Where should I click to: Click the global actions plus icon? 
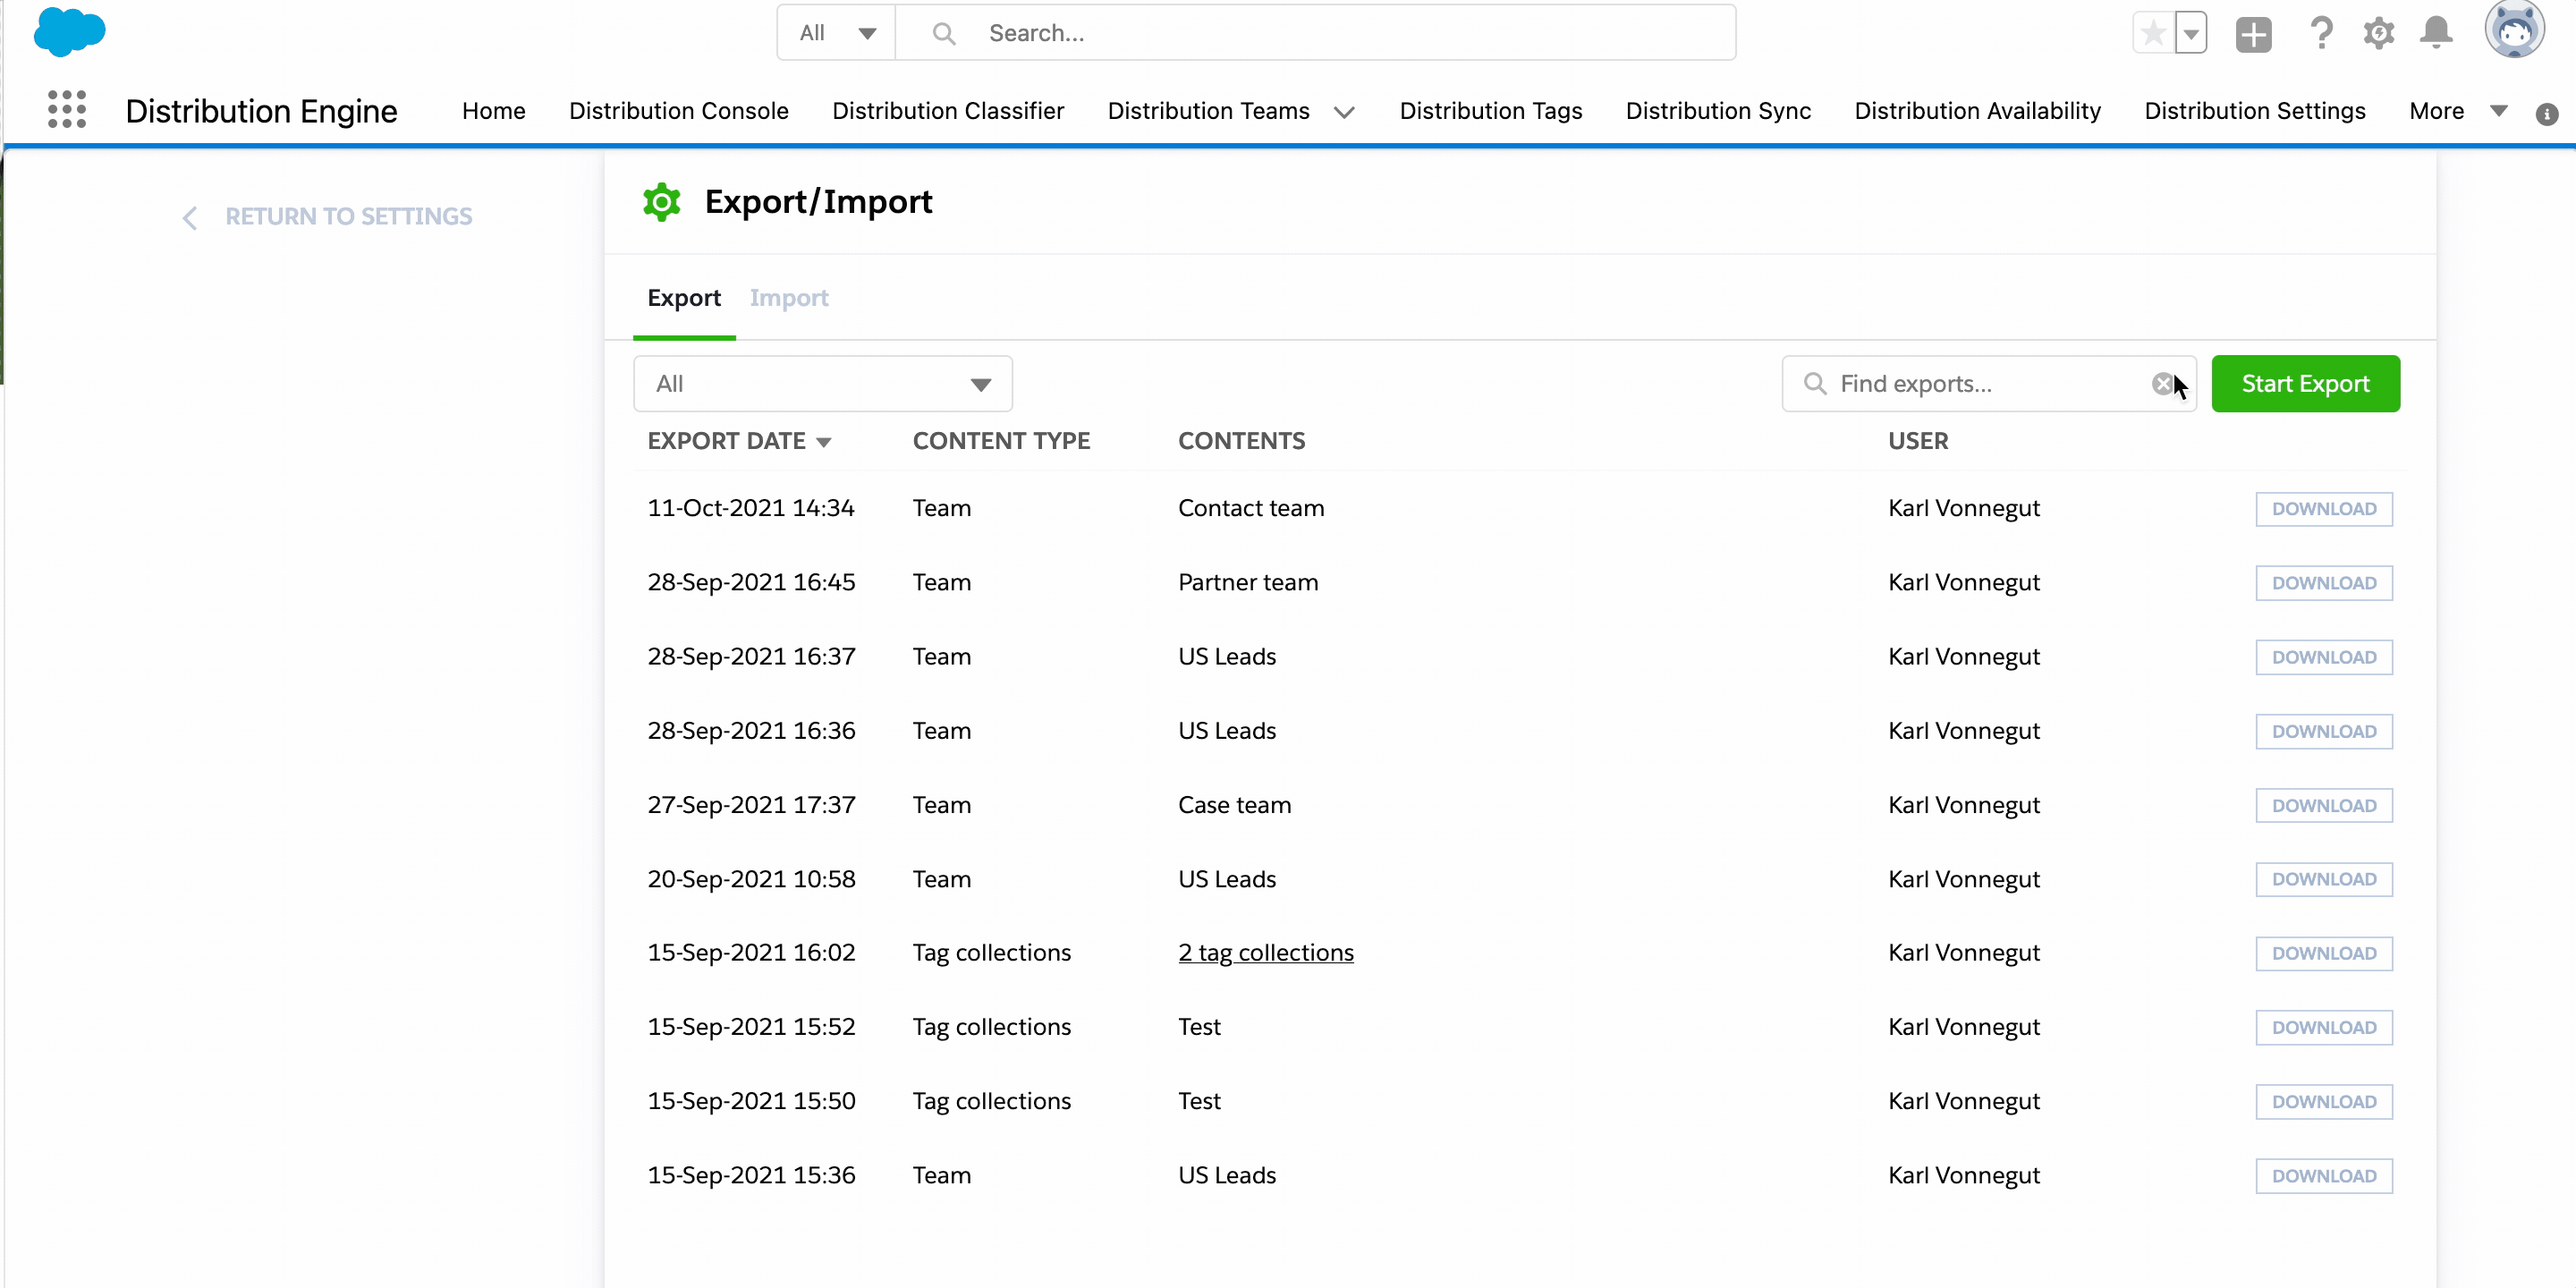point(2253,34)
